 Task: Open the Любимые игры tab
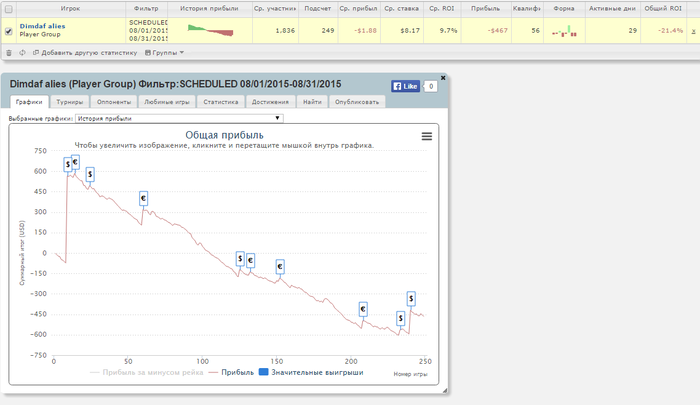coord(167,102)
